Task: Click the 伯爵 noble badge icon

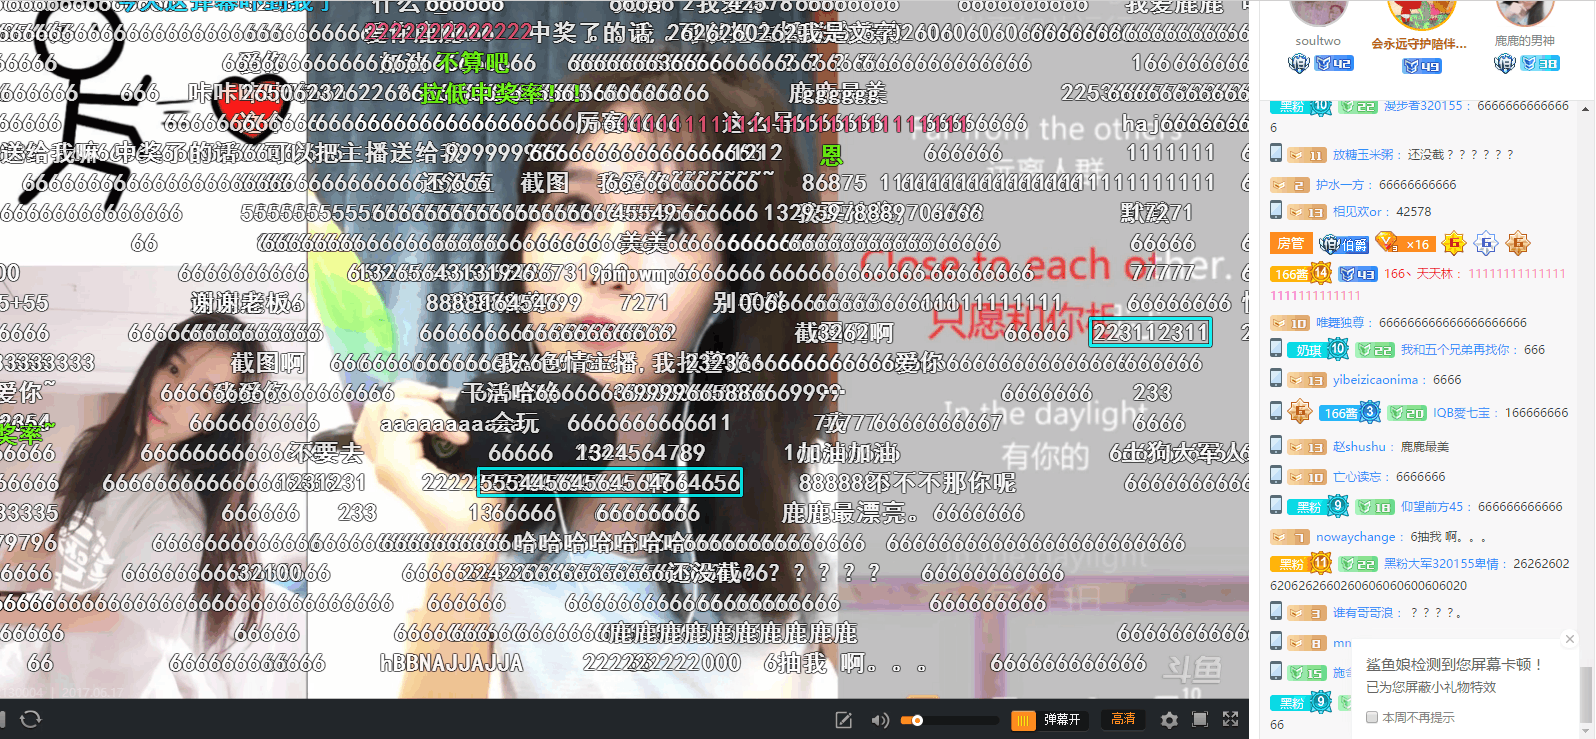Action: point(1344,244)
